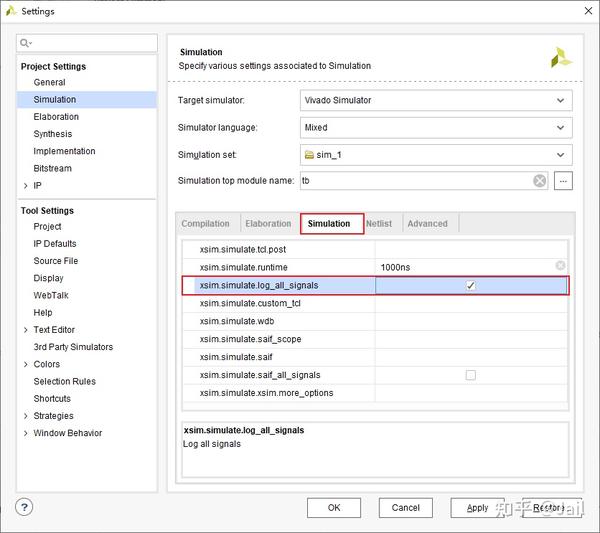600x533 pixels.
Task: Select the xsim.simulate.tcl.post row
Action: tap(375, 249)
